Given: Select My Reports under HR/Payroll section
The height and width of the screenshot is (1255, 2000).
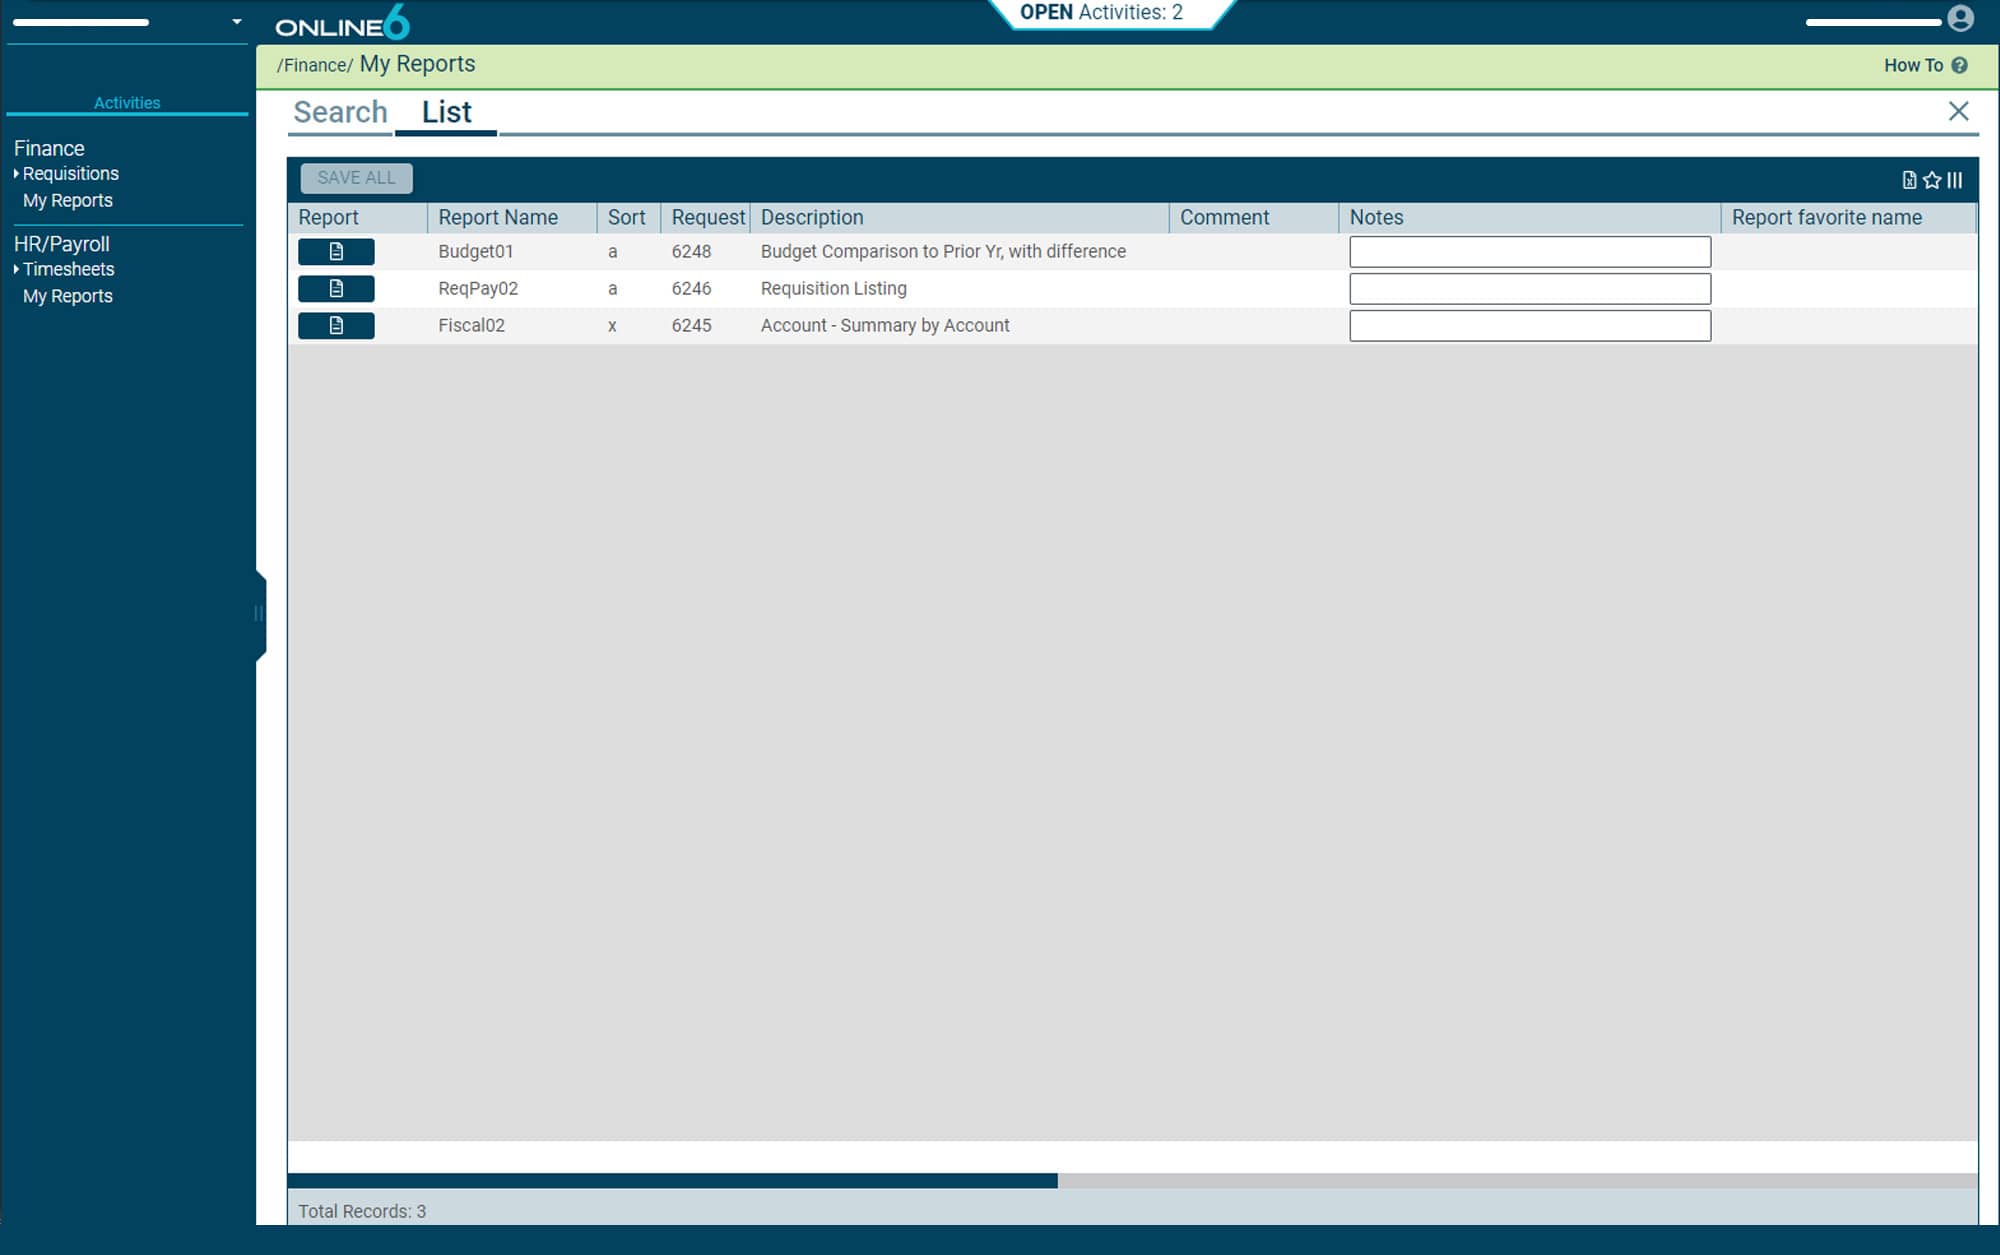Looking at the screenshot, I should [68, 296].
